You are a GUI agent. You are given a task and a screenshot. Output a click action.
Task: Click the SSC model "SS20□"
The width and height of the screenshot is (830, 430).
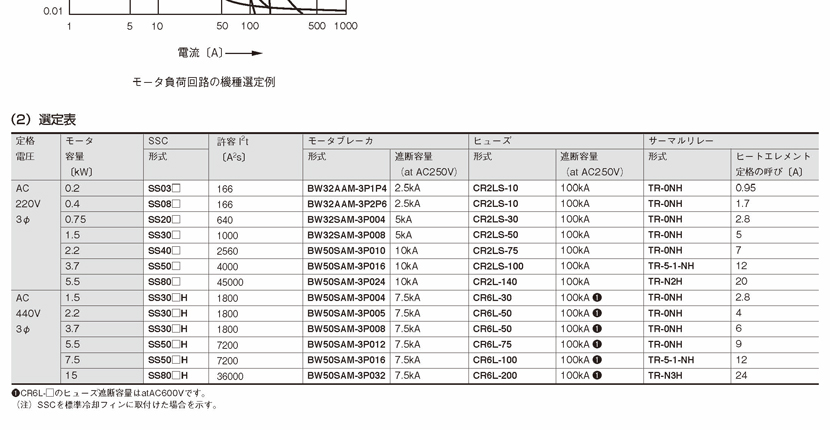(164, 219)
